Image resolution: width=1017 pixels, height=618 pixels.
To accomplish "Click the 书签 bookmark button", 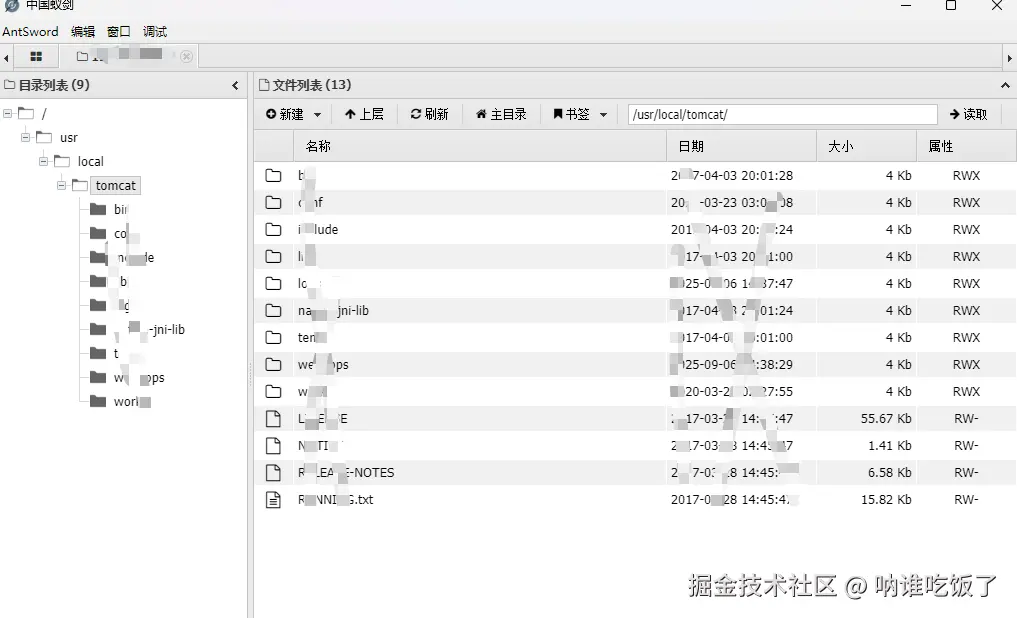I will click(571, 114).
